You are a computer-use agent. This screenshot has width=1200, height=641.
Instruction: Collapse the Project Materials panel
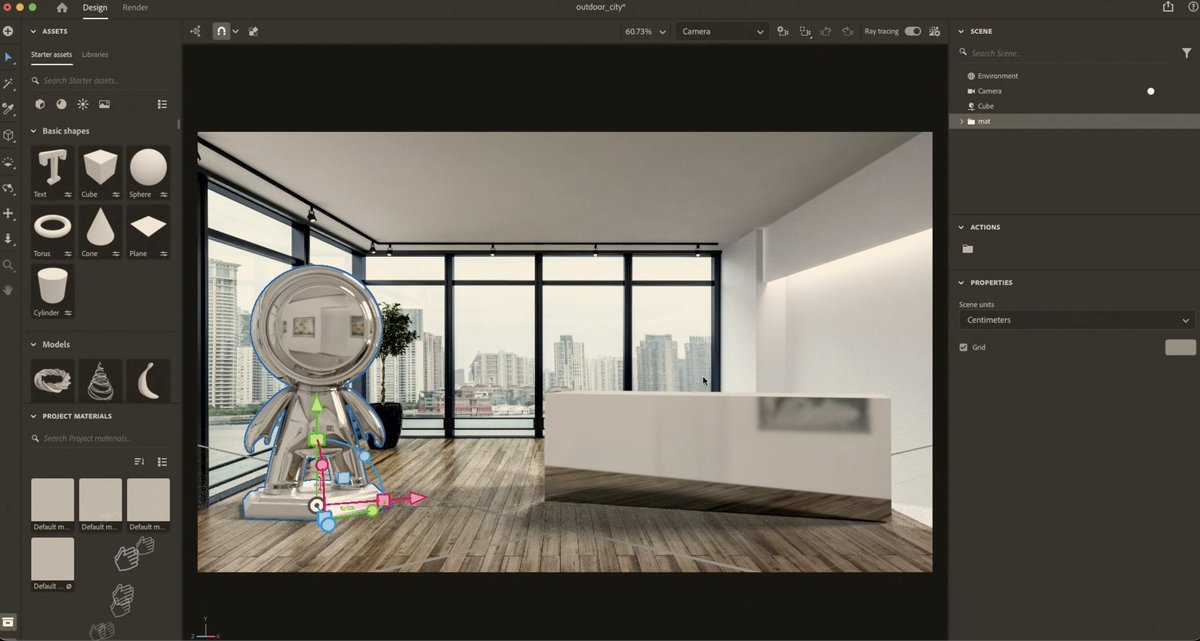point(33,415)
